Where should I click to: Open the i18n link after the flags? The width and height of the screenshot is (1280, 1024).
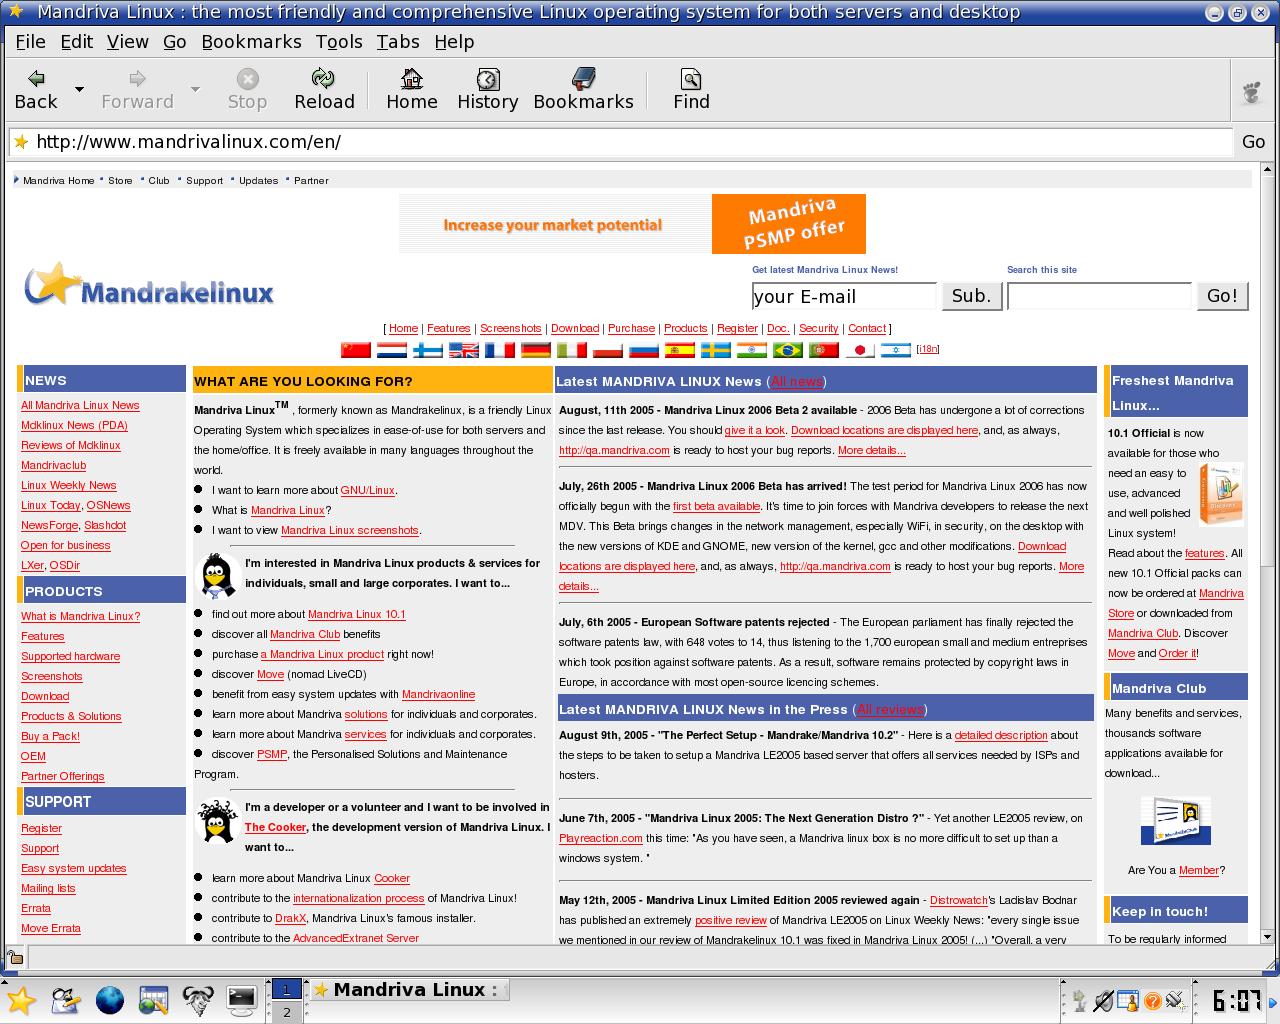tap(927, 349)
